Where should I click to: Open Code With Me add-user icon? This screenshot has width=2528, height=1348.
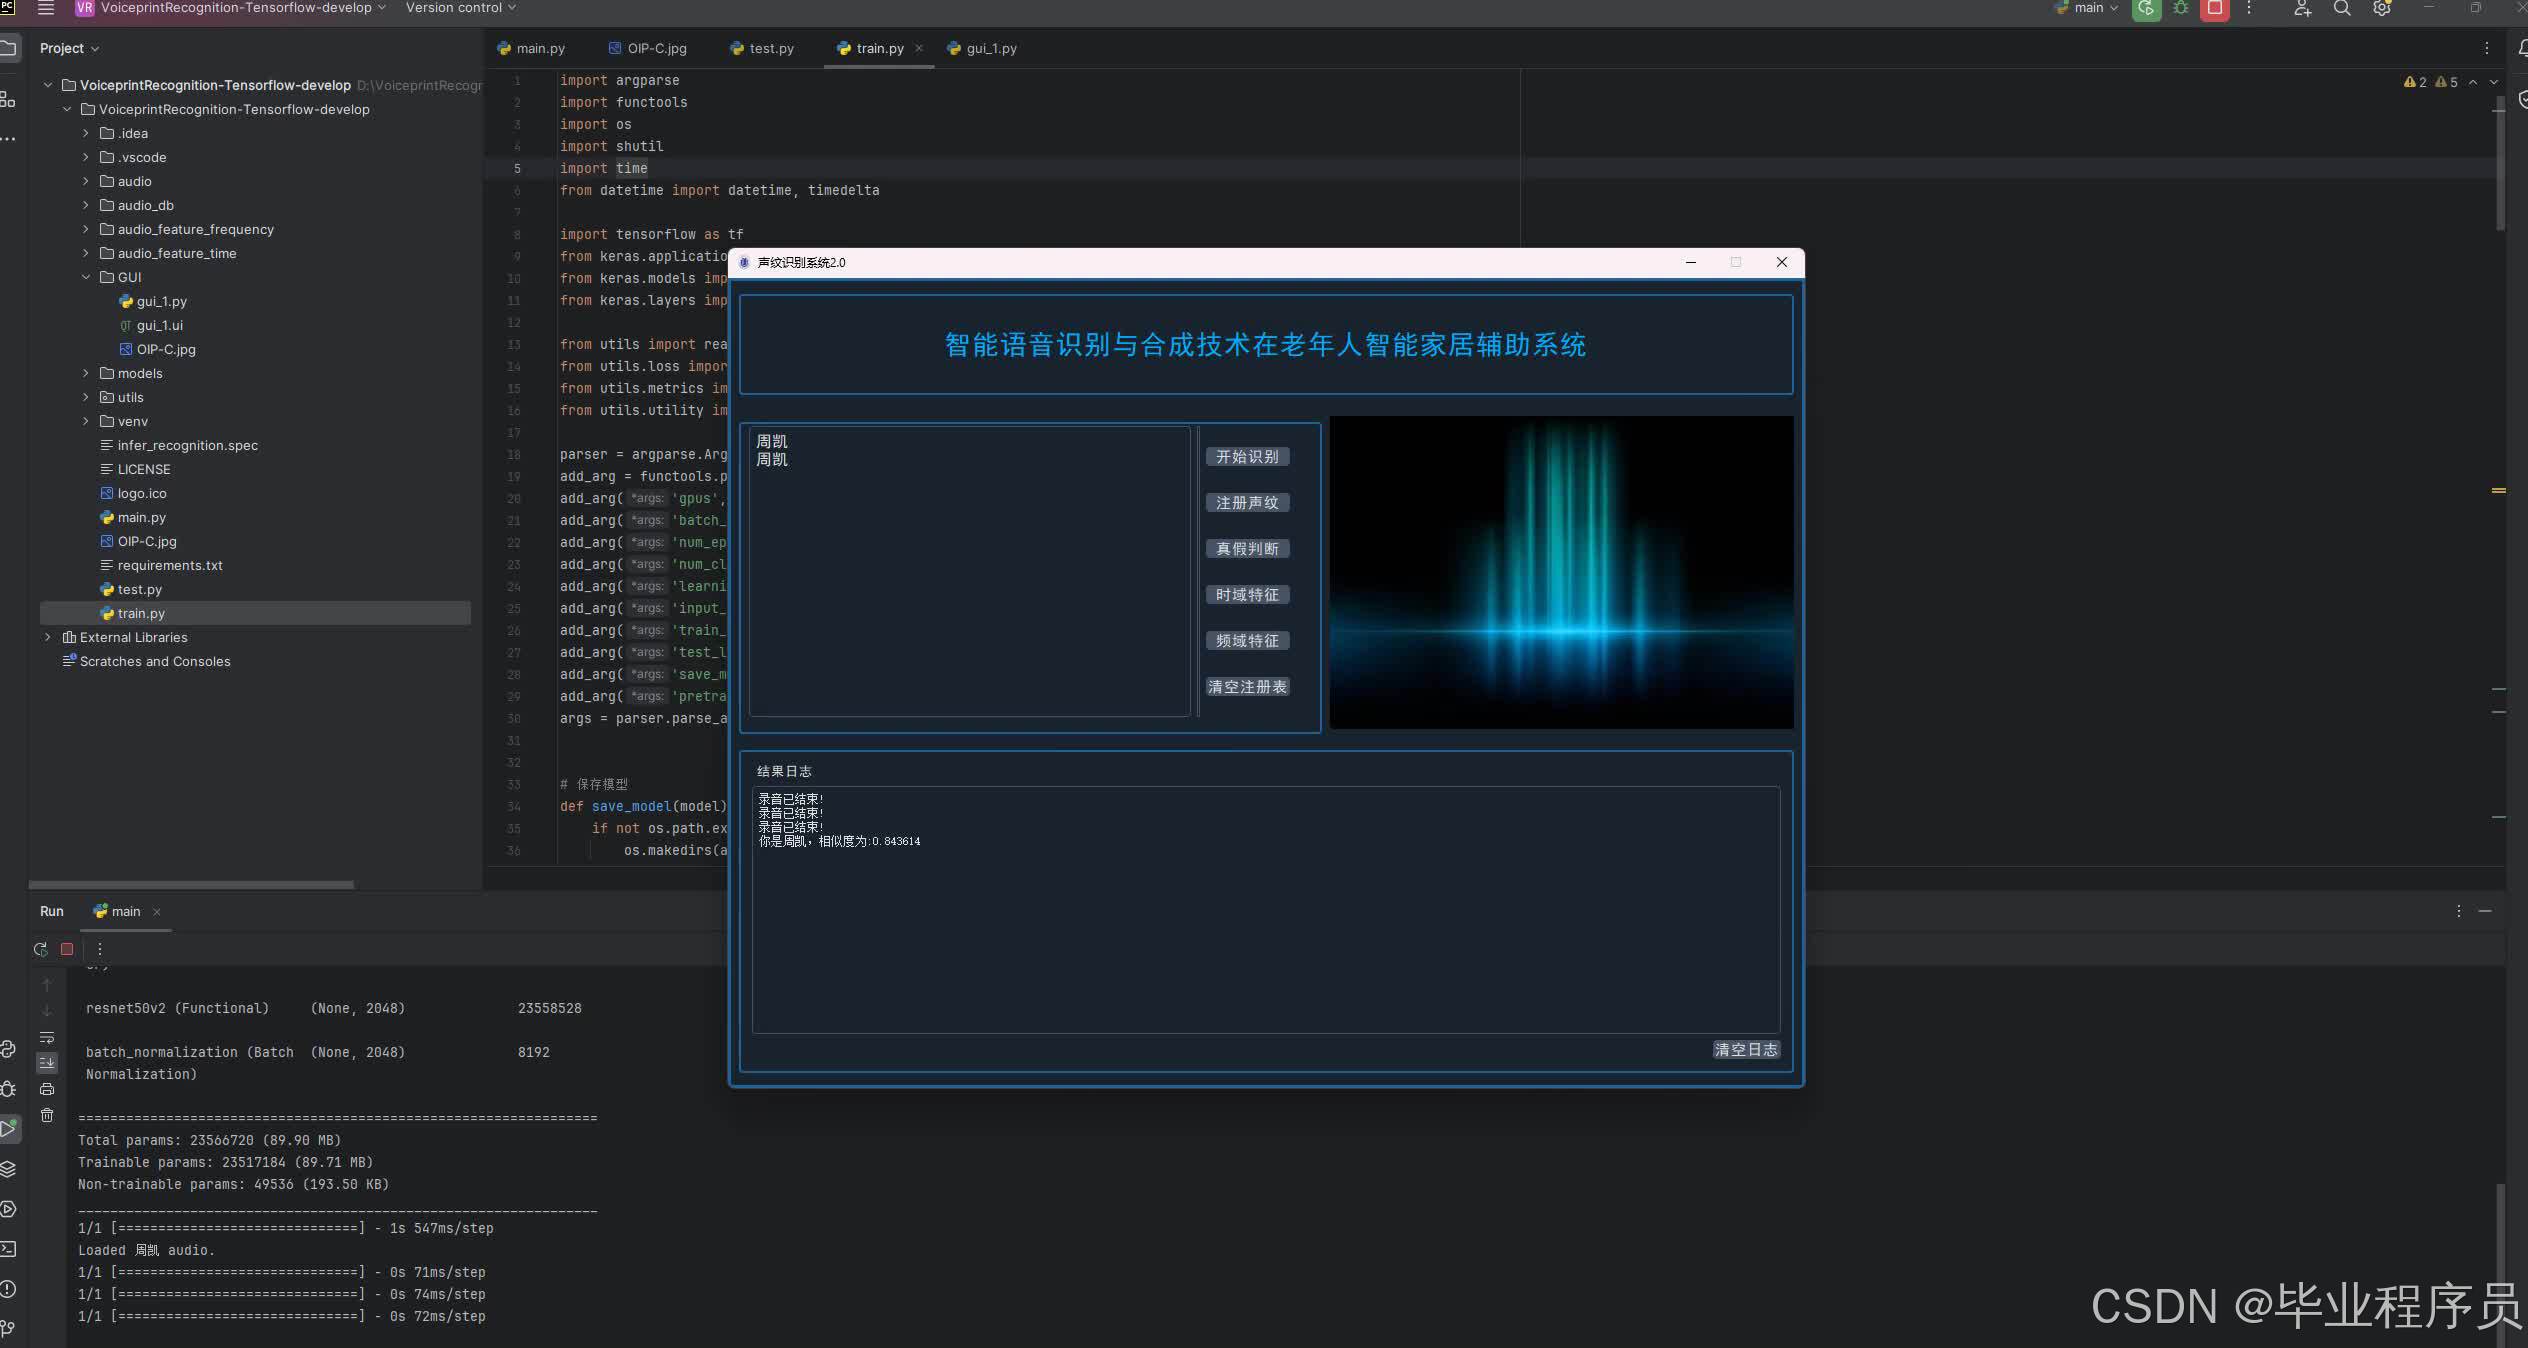tap(2302, 8)
